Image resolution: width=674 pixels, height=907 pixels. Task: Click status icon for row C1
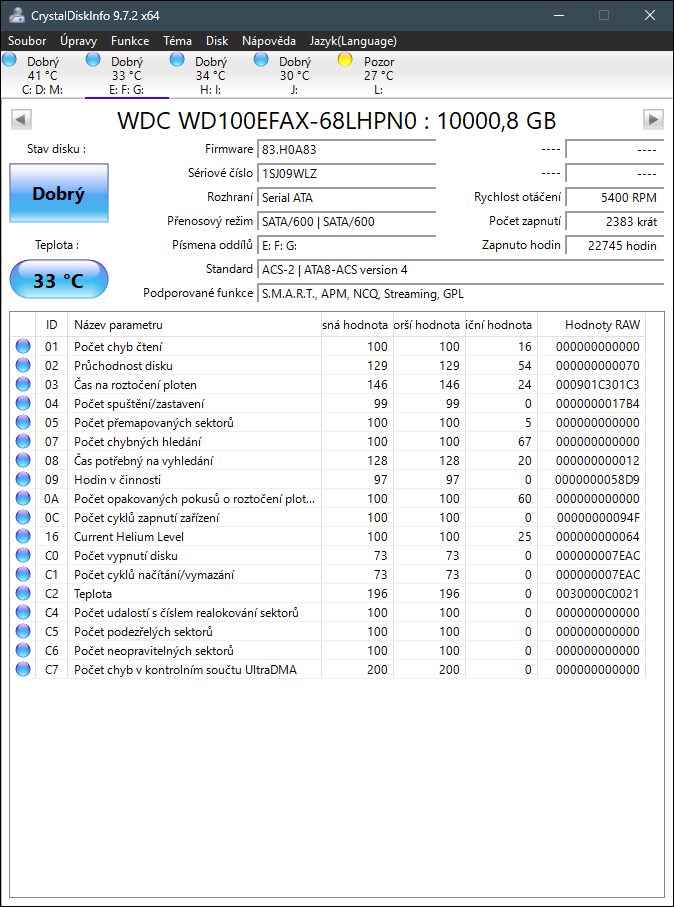23,574
